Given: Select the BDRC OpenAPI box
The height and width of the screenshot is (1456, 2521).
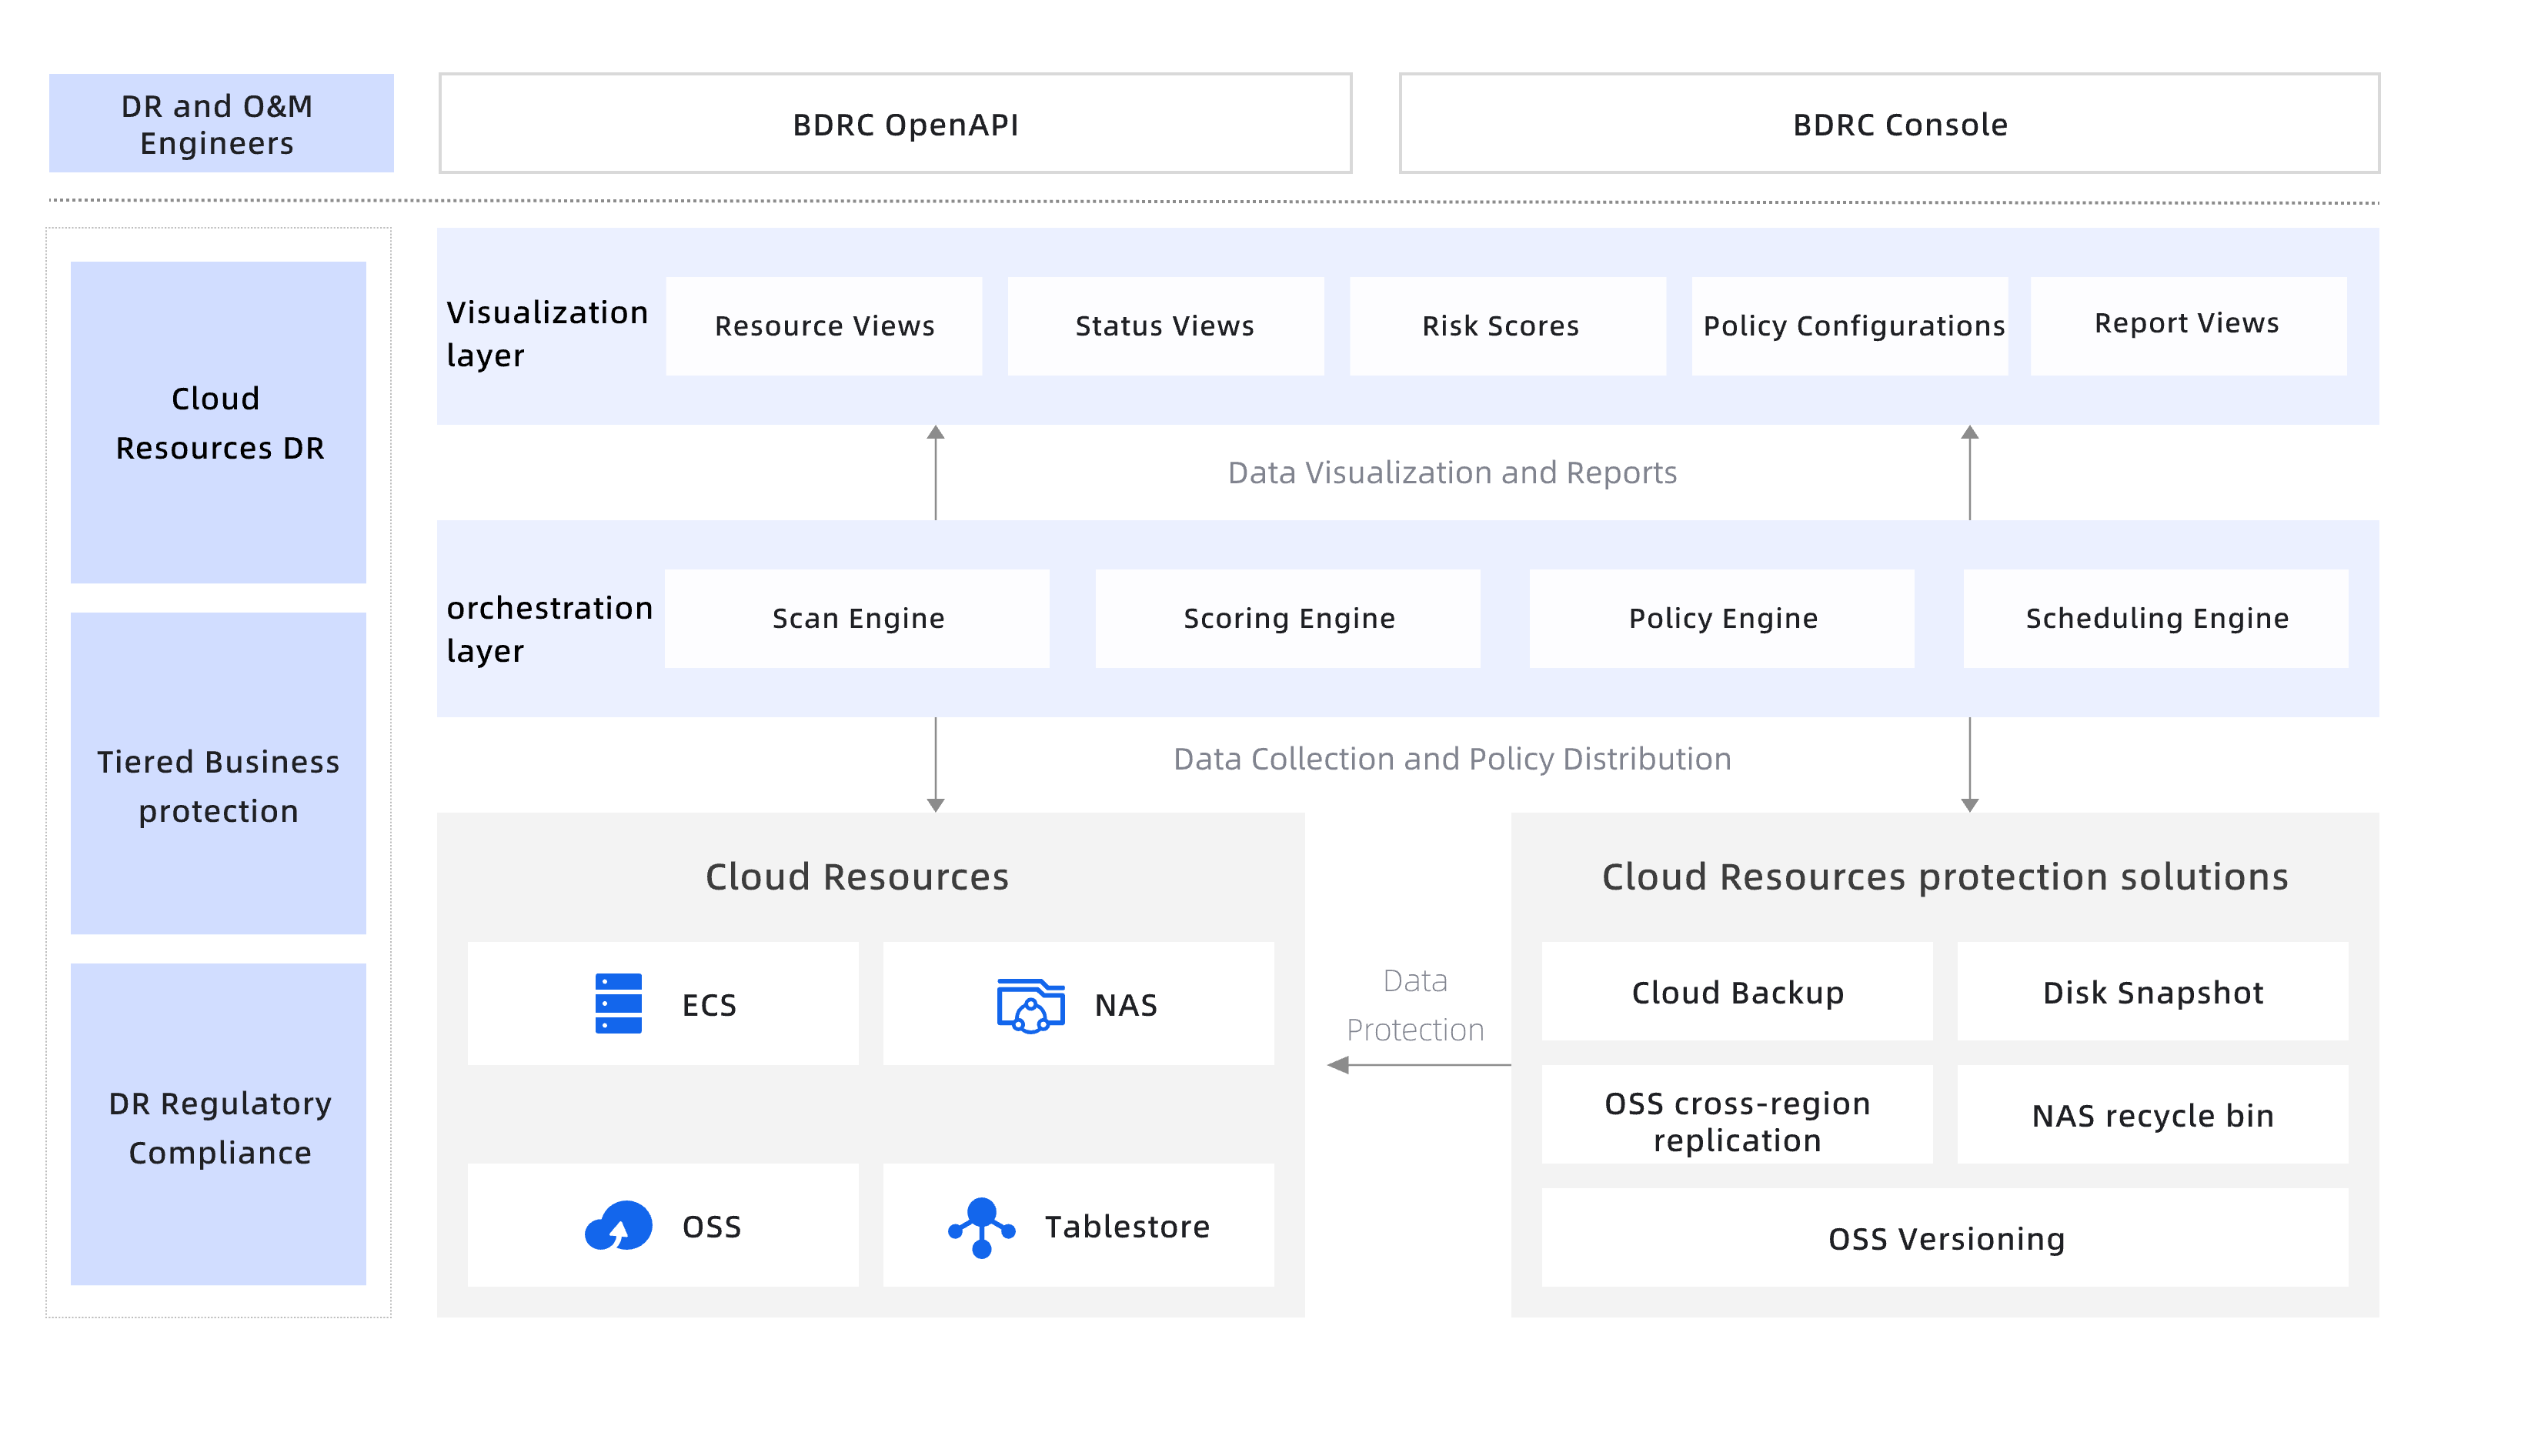Looking at the screenshot, I should pyautogui.click(x=895, y=124).
